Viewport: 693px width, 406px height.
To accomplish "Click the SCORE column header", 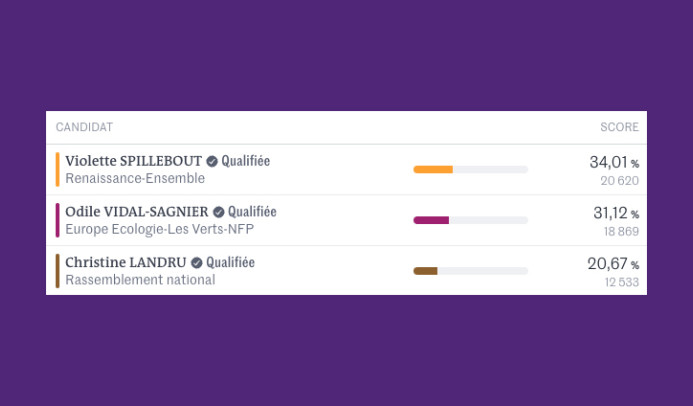I will 619,127.
